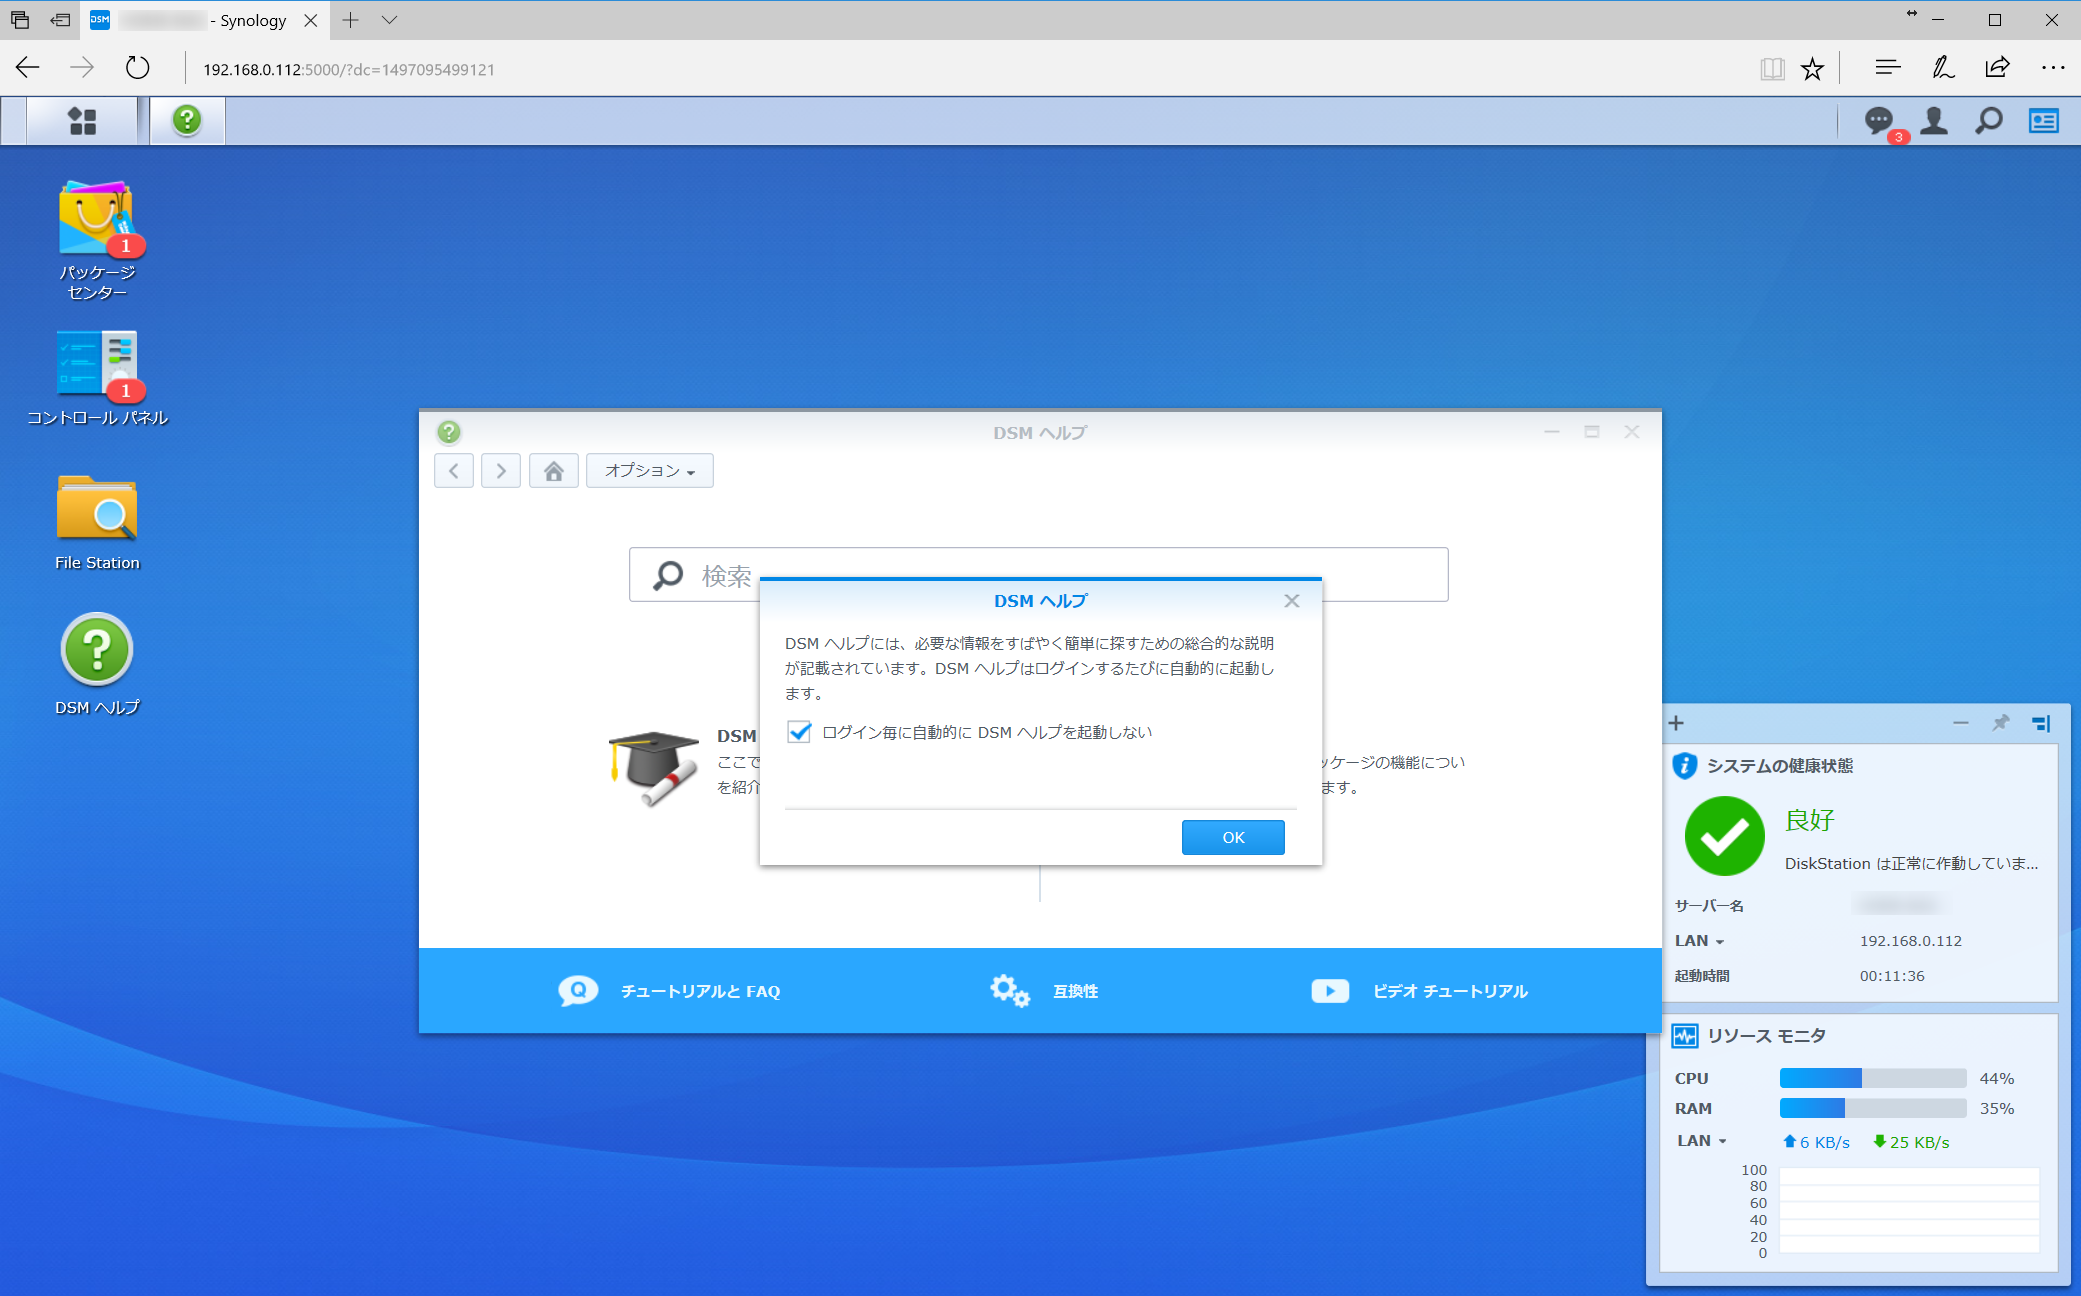Expand the LAN dropdown in Resource Monitor

(1701, 1141)
